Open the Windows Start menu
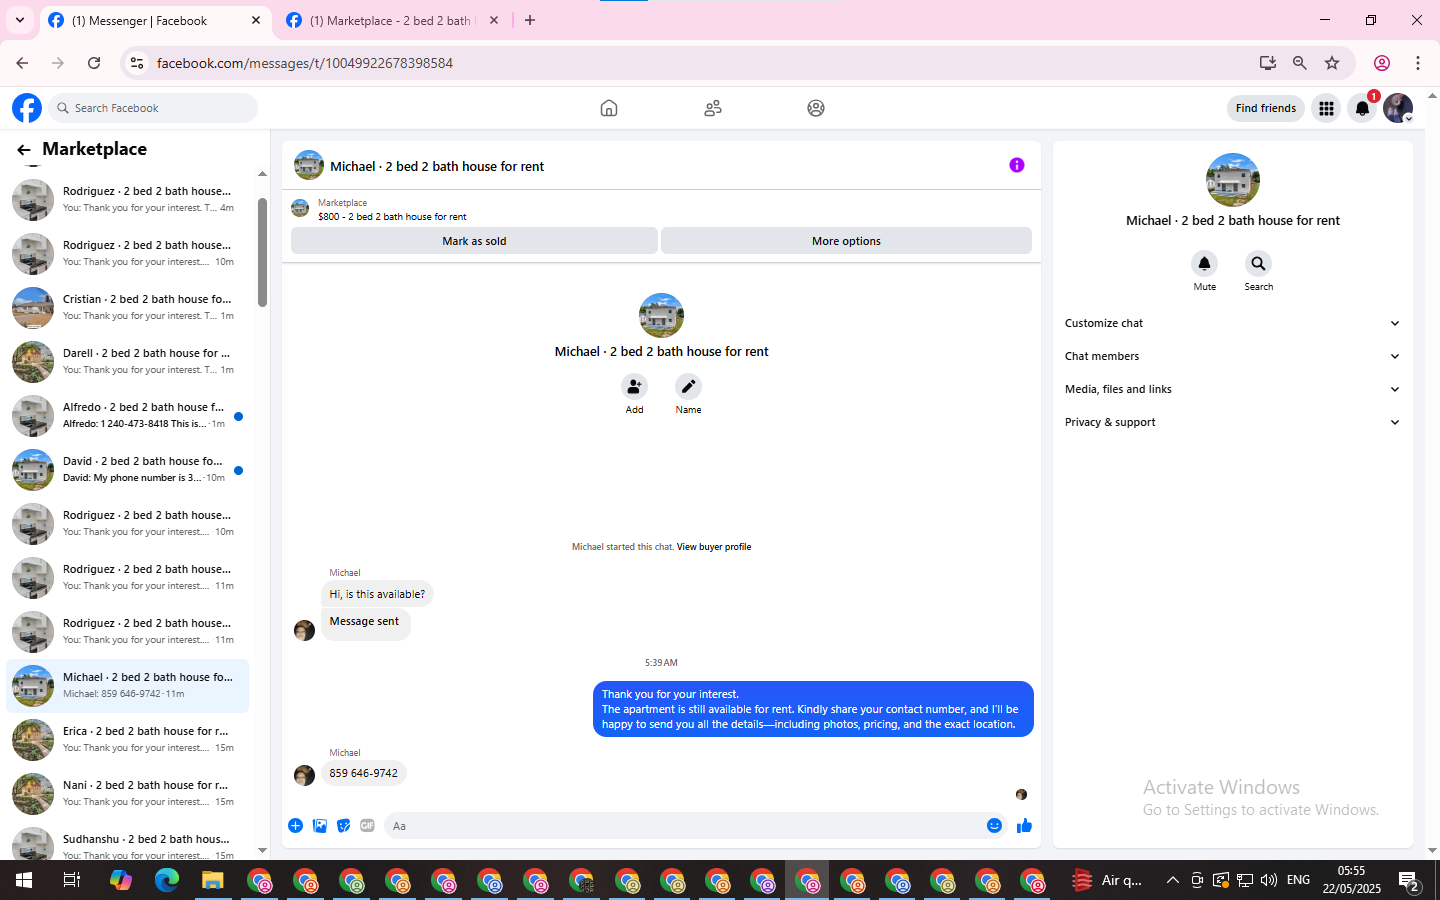 [24, 880]
